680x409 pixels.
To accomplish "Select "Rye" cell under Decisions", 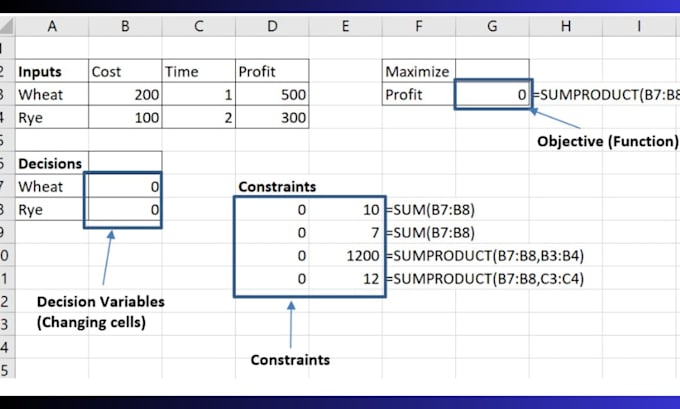I will [x=52, y=209].
